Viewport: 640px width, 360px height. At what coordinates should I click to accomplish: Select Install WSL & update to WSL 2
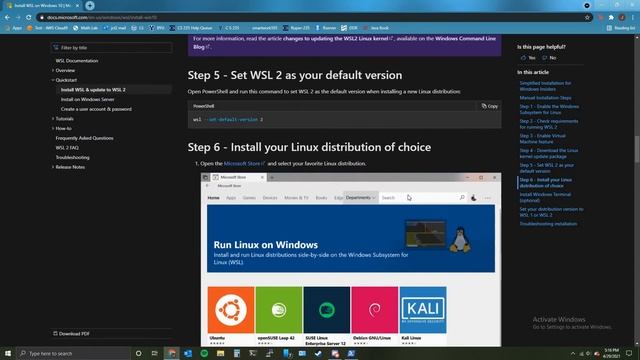pyautogui.click(x=93, y=90)
